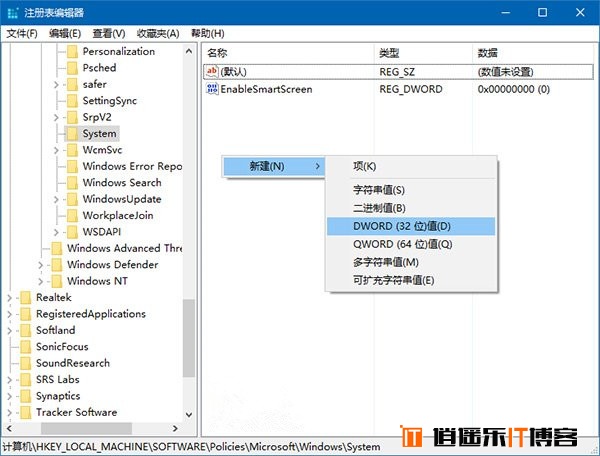Image resolution: width=600 pixels, height=456 pixels.
Task: Click the Psched folder icon
Action: tap(72, 68)
